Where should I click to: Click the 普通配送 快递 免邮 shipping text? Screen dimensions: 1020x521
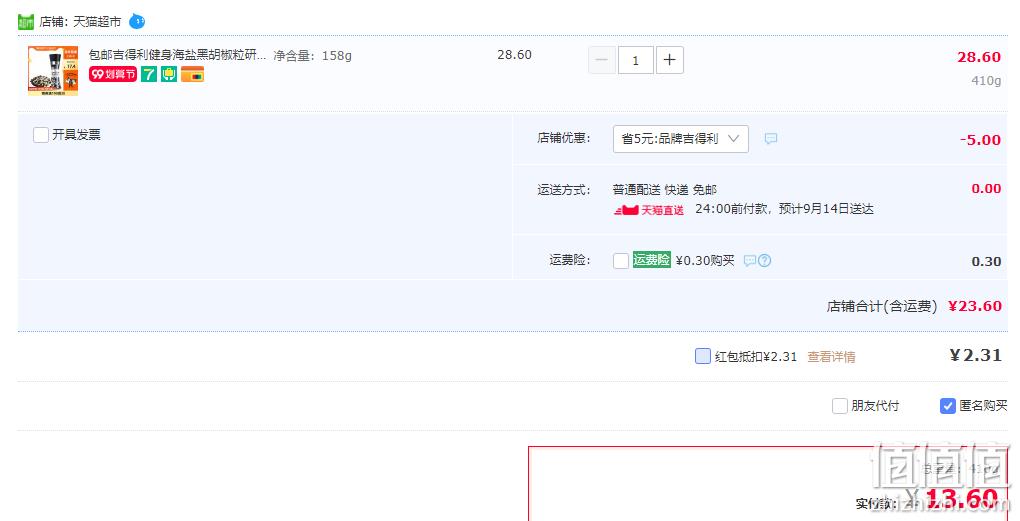point(664,189)
